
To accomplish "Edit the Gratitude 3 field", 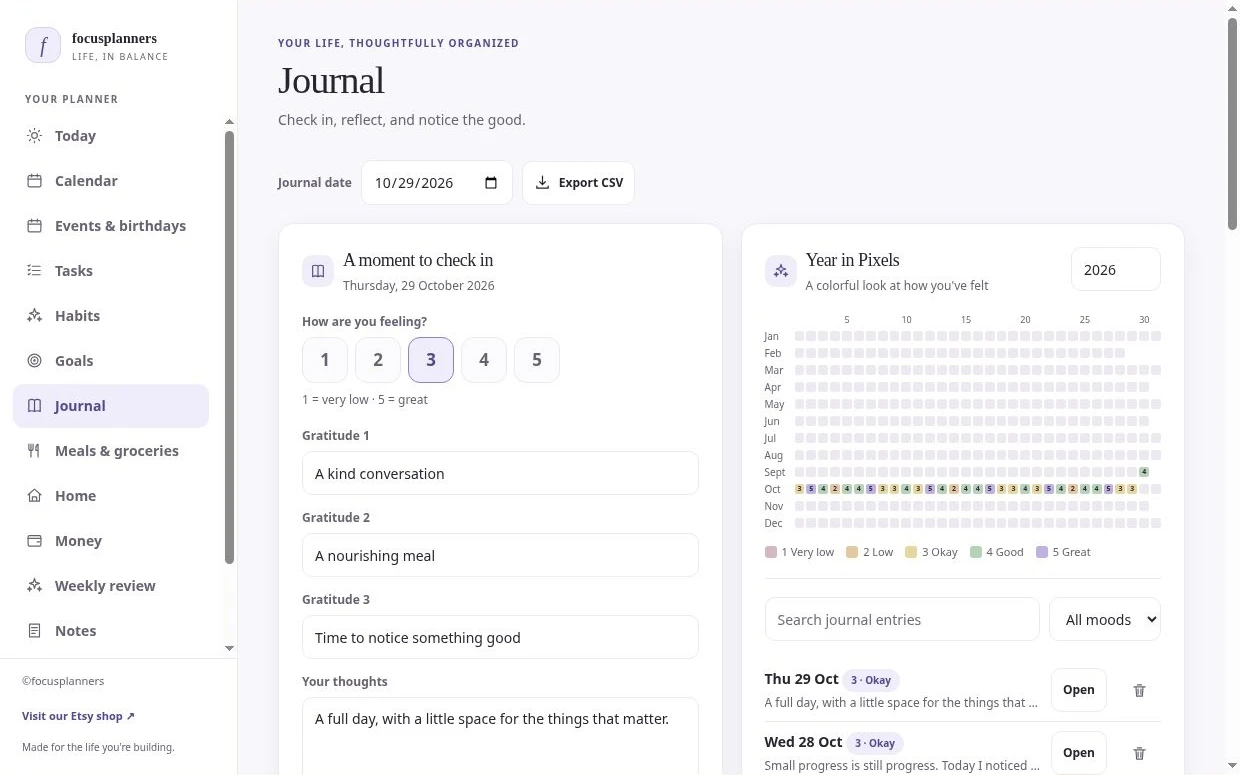I will pos(500,637).
